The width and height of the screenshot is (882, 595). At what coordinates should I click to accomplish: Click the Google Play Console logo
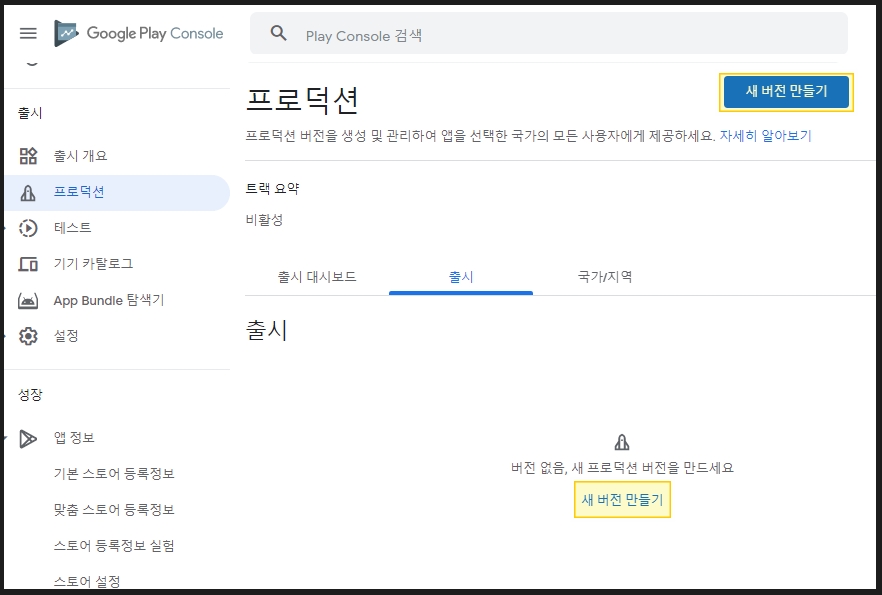139,33
